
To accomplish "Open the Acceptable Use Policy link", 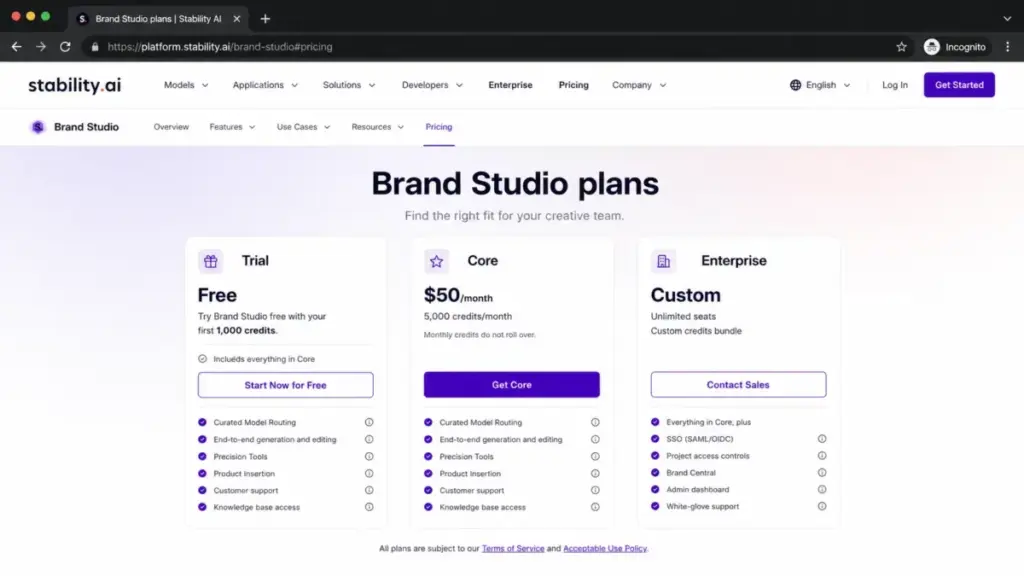I will 605,549.
